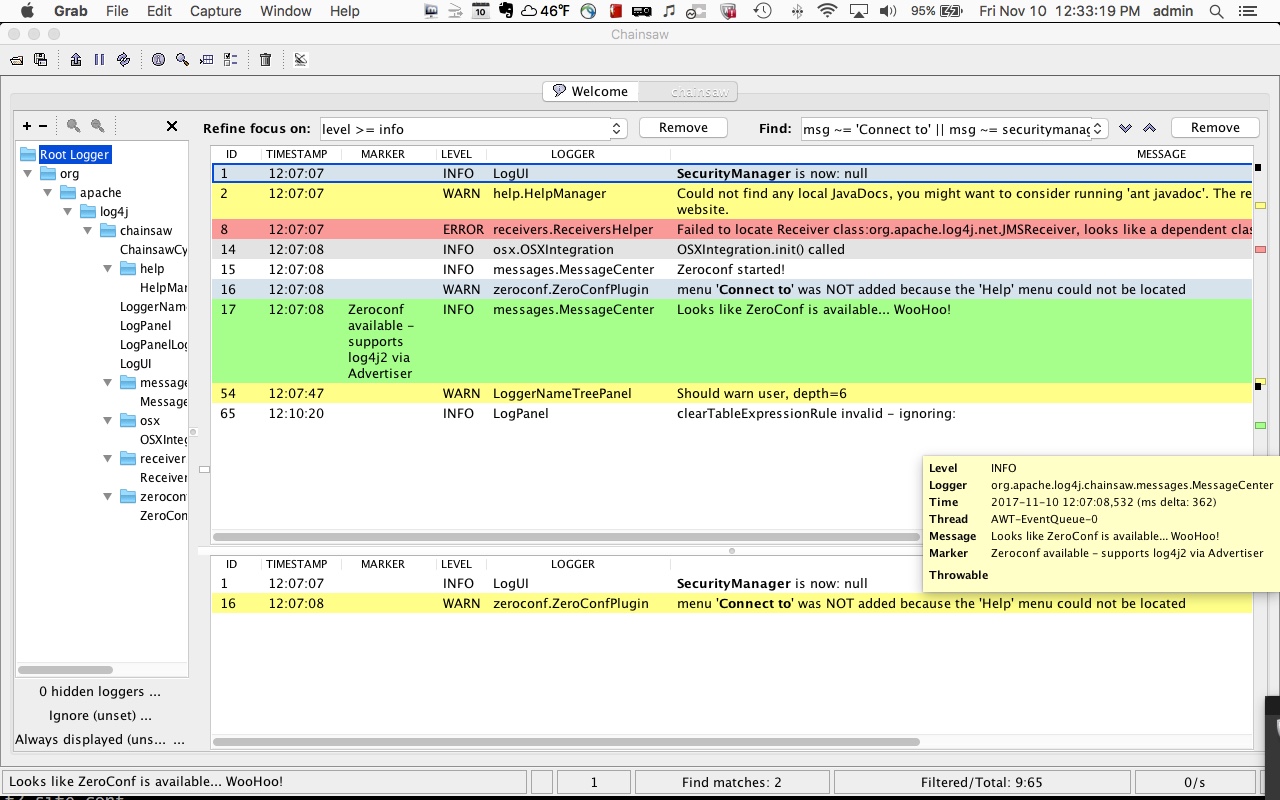
Task: Click the satellite dish receivers icon
Action: pyautogui.click(x=300, y=60)
